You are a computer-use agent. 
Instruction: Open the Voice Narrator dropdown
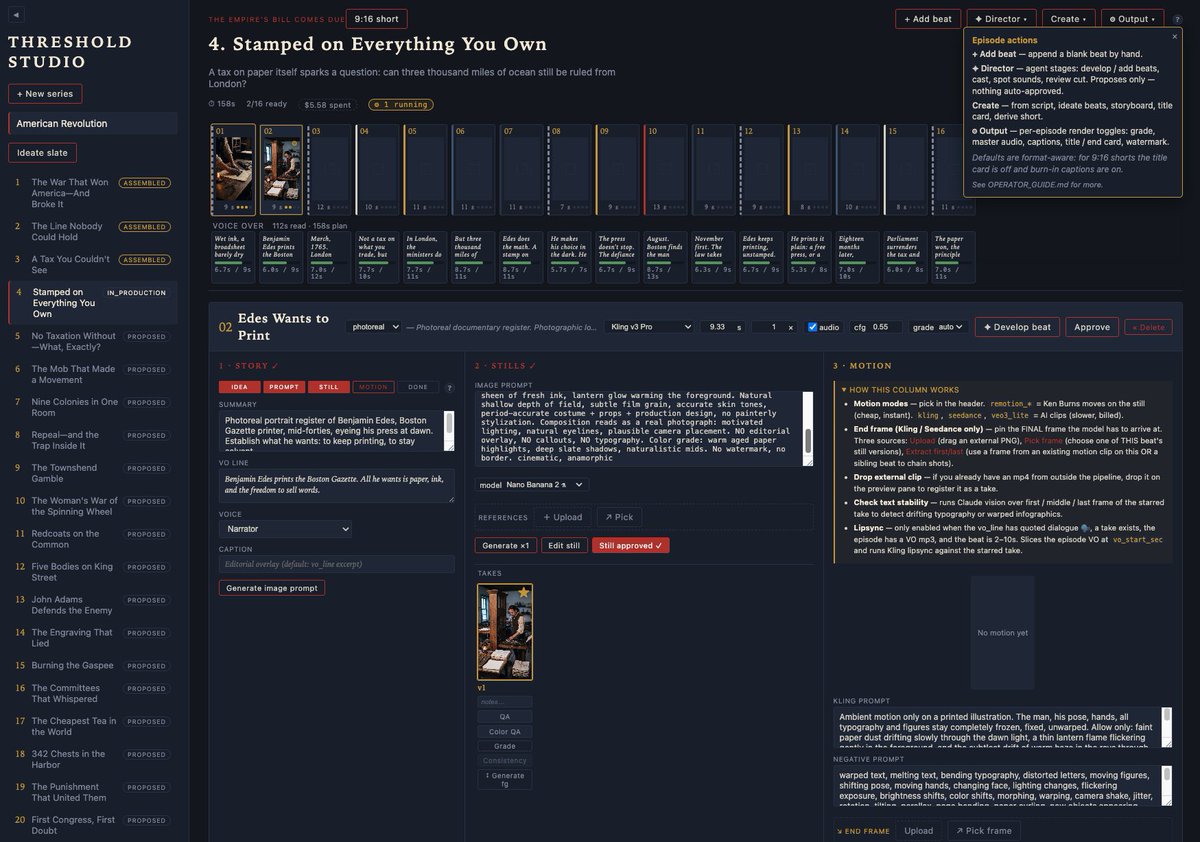click(285, 529)
